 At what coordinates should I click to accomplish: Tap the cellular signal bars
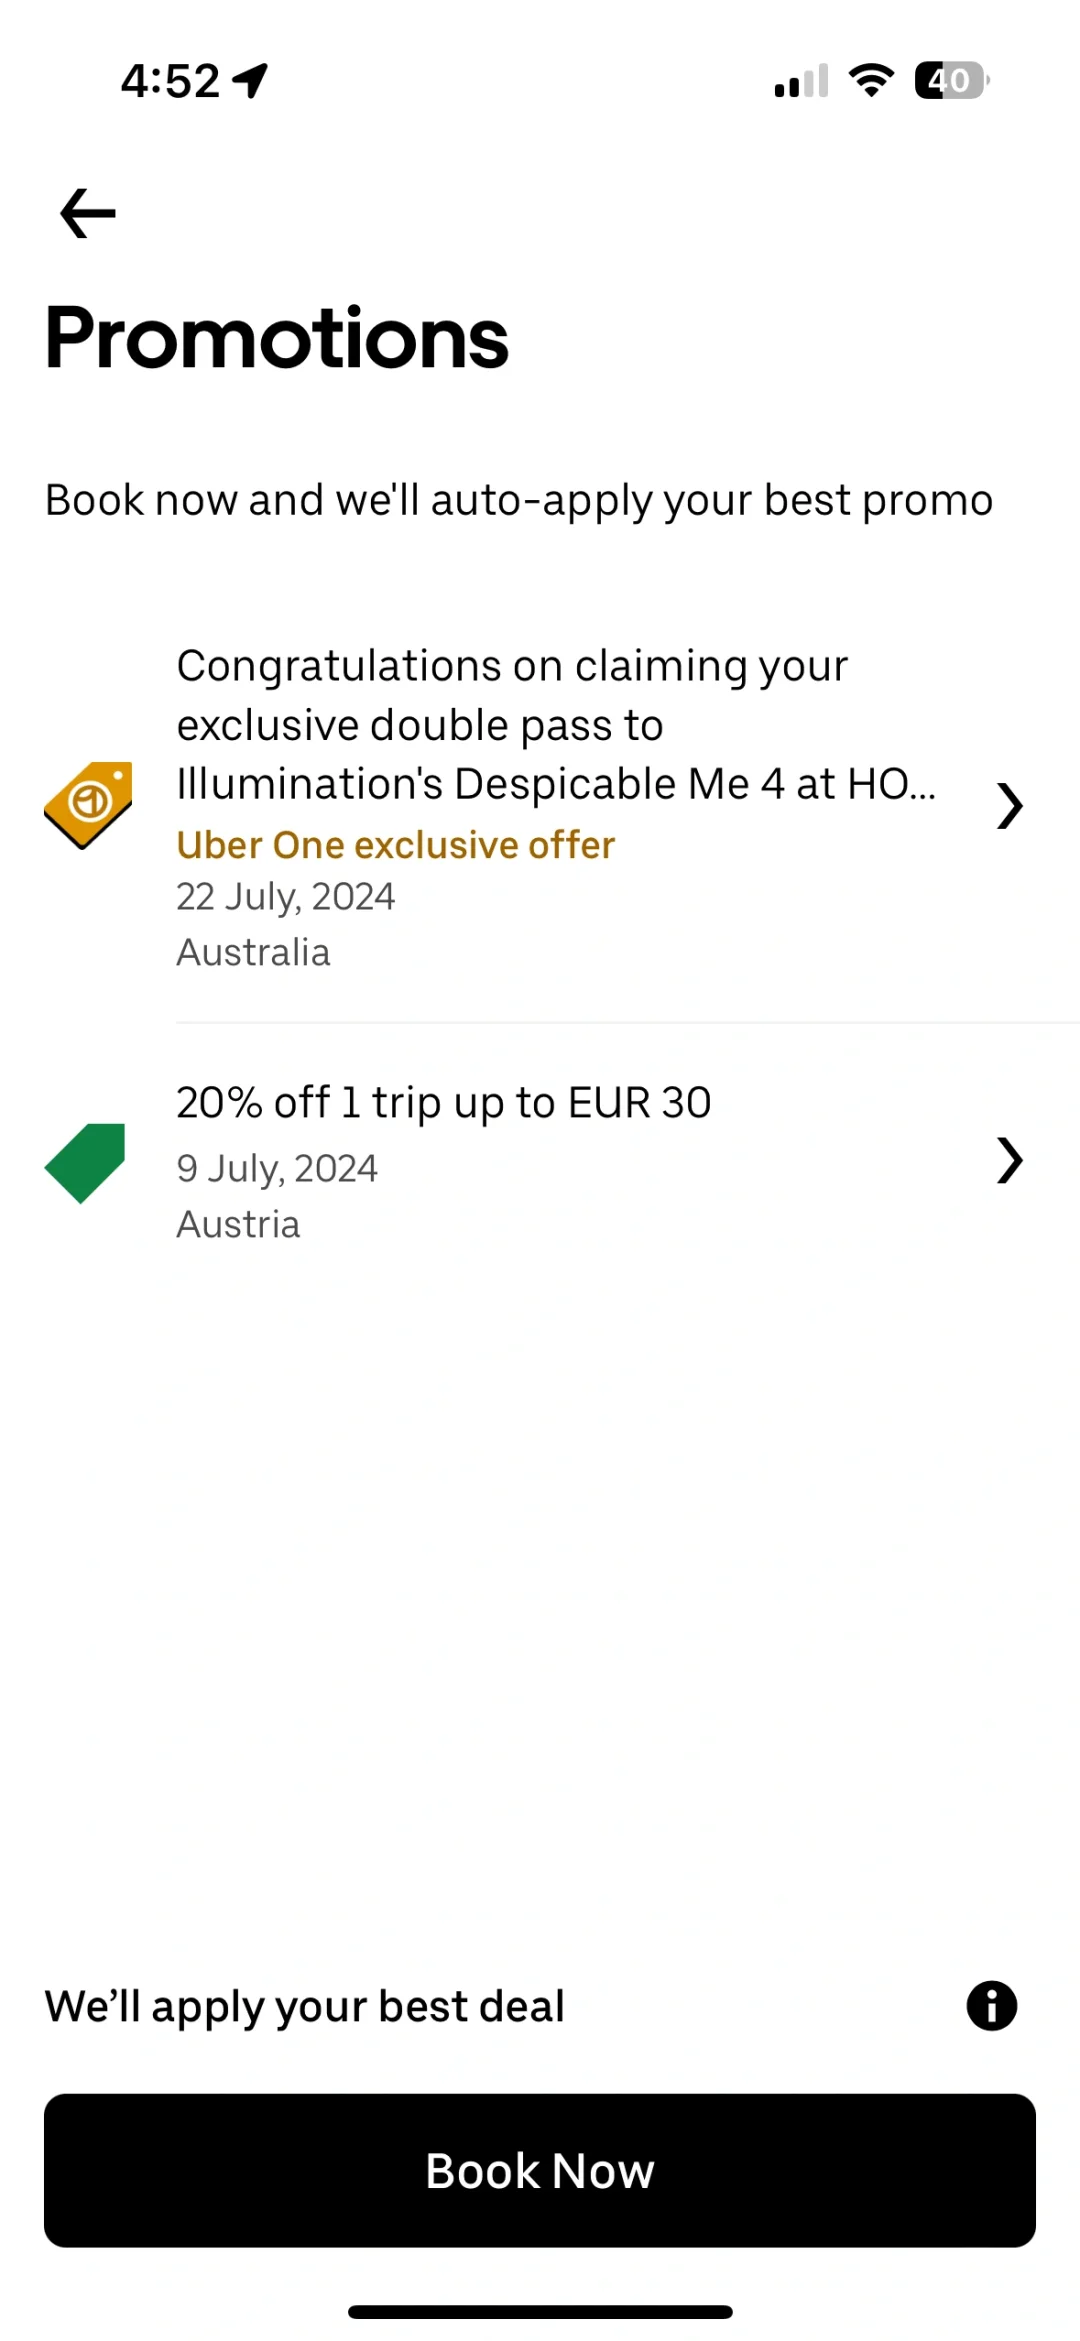(x=801, y=81)
